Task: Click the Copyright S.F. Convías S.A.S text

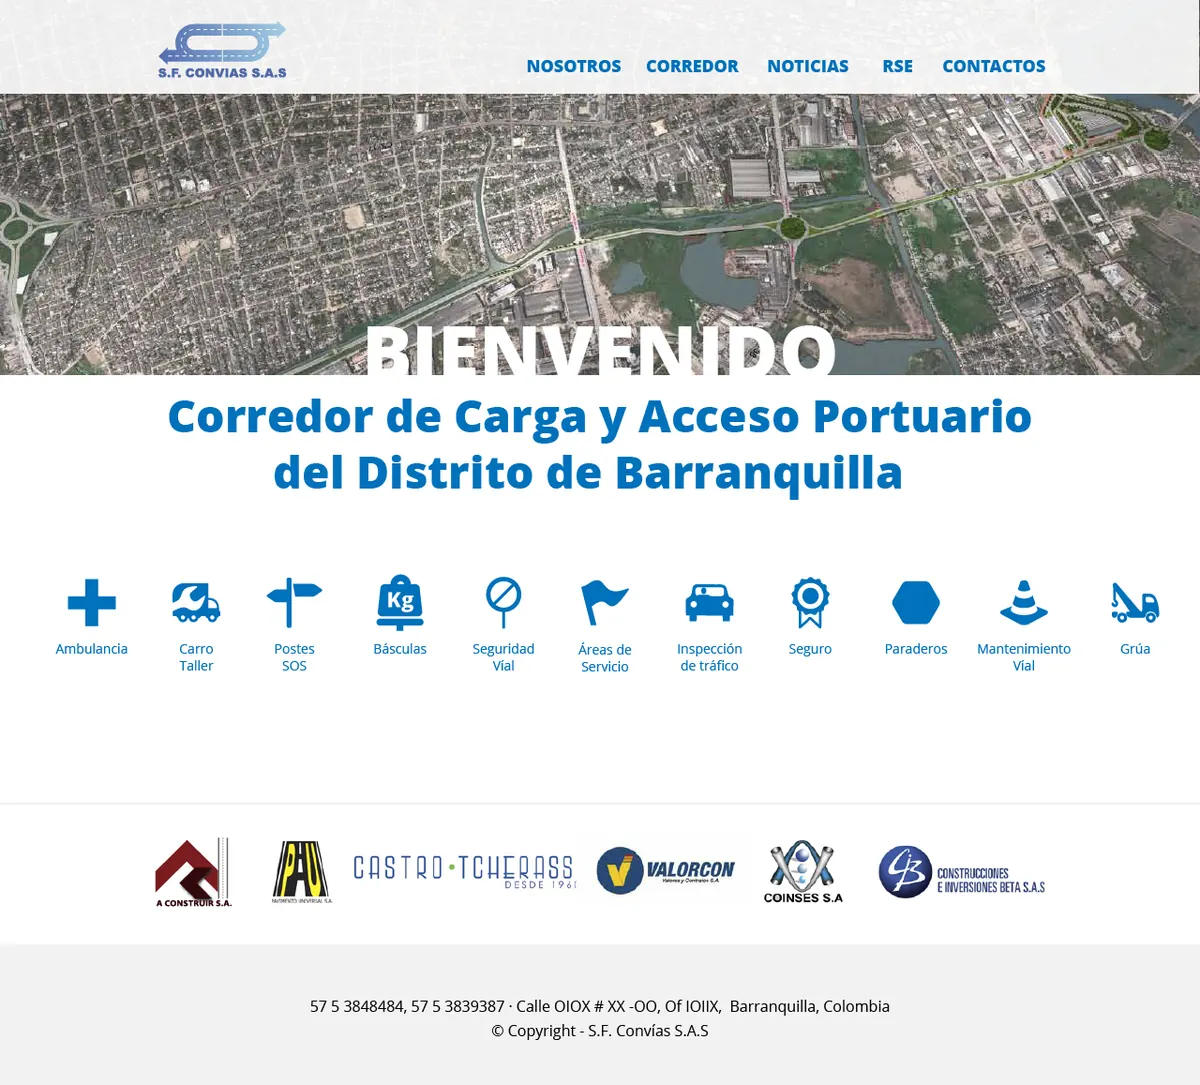Action: [x=600, y=1031]
